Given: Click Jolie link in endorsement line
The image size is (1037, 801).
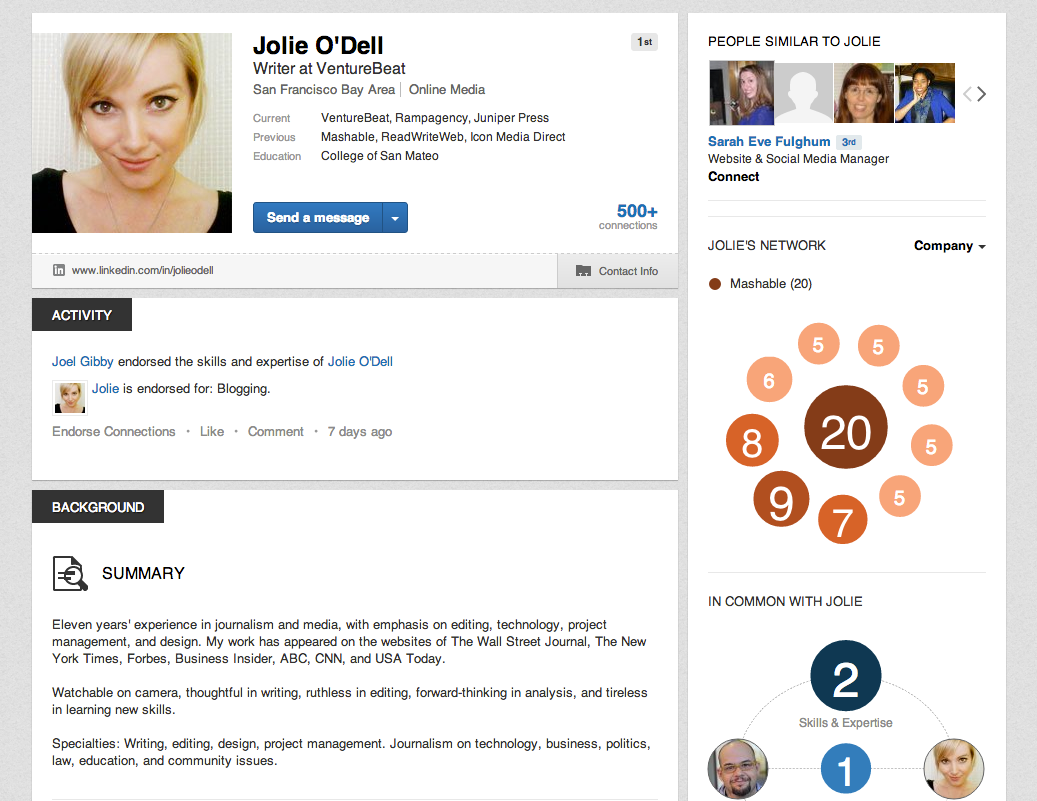Looking at the screenshot, I should click(105, 388).
